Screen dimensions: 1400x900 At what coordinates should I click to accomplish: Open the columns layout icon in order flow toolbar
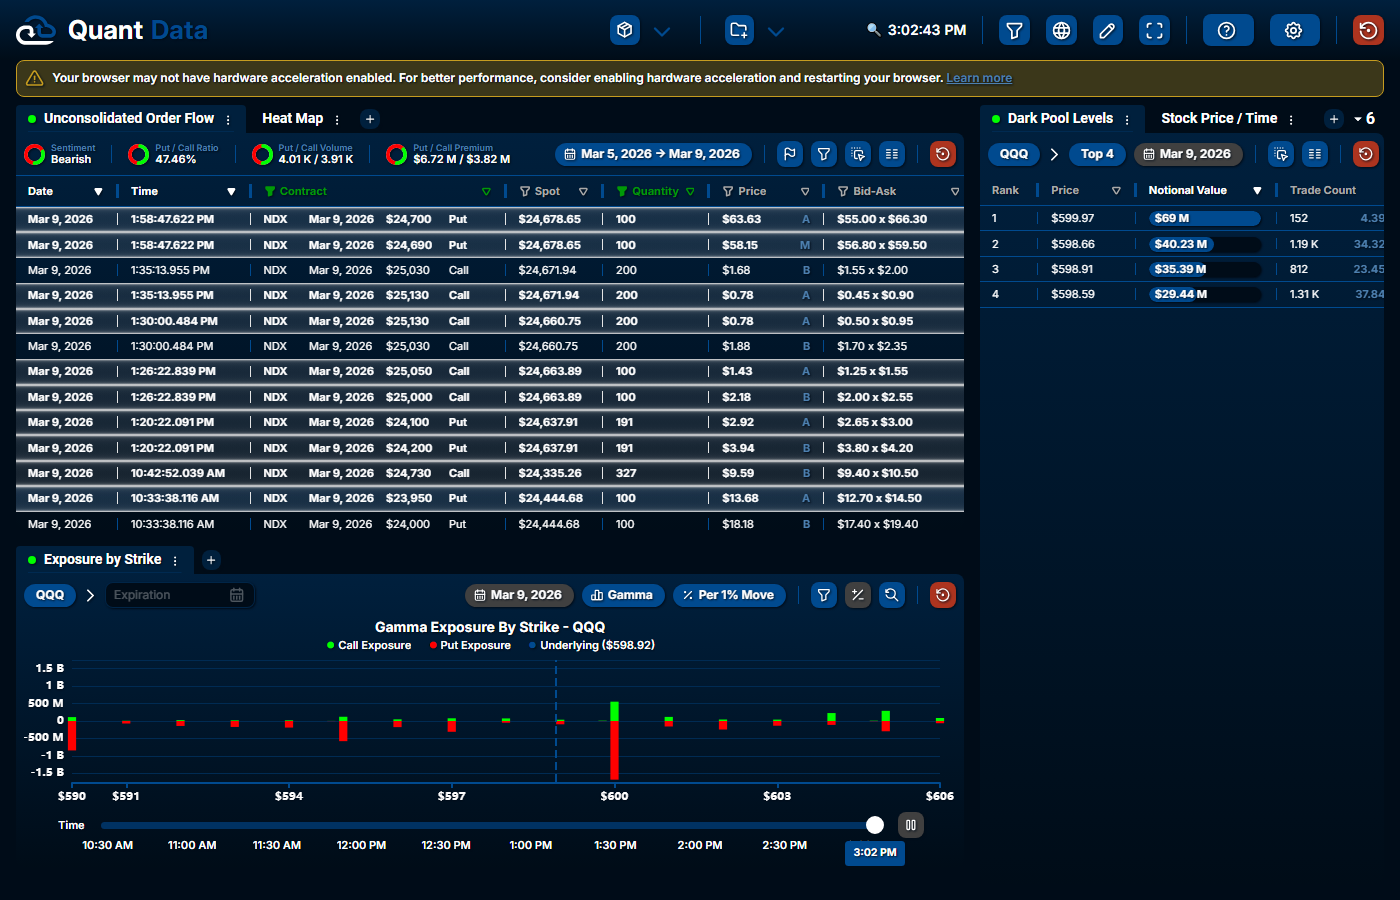892,154
